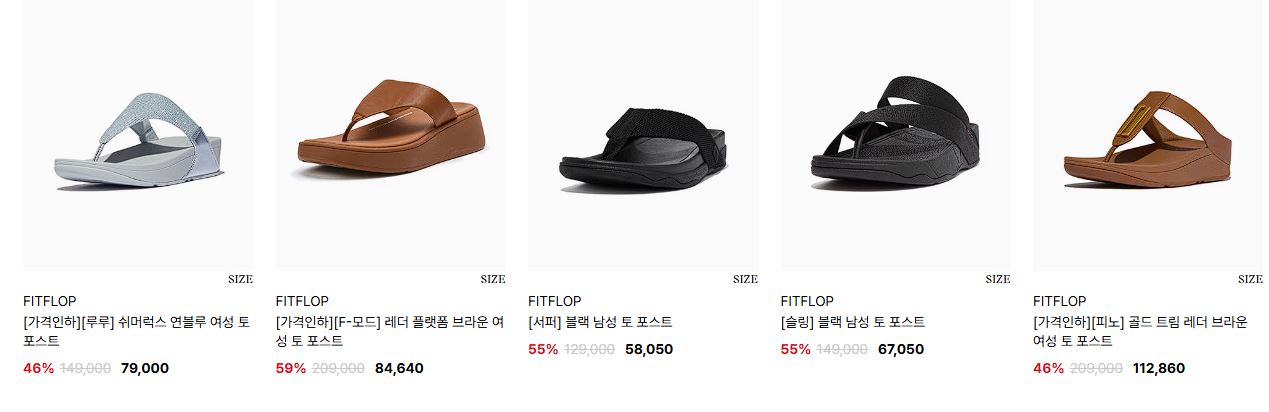Open the [서퍼] 블랙 남성 토 포스트 title
1269x412 pixels.
[600, 322]
